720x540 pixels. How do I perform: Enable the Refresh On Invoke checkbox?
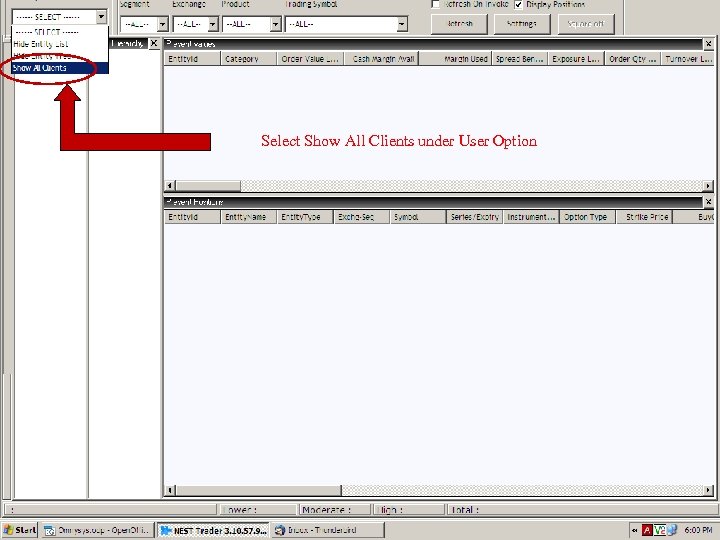coord(435,4)
